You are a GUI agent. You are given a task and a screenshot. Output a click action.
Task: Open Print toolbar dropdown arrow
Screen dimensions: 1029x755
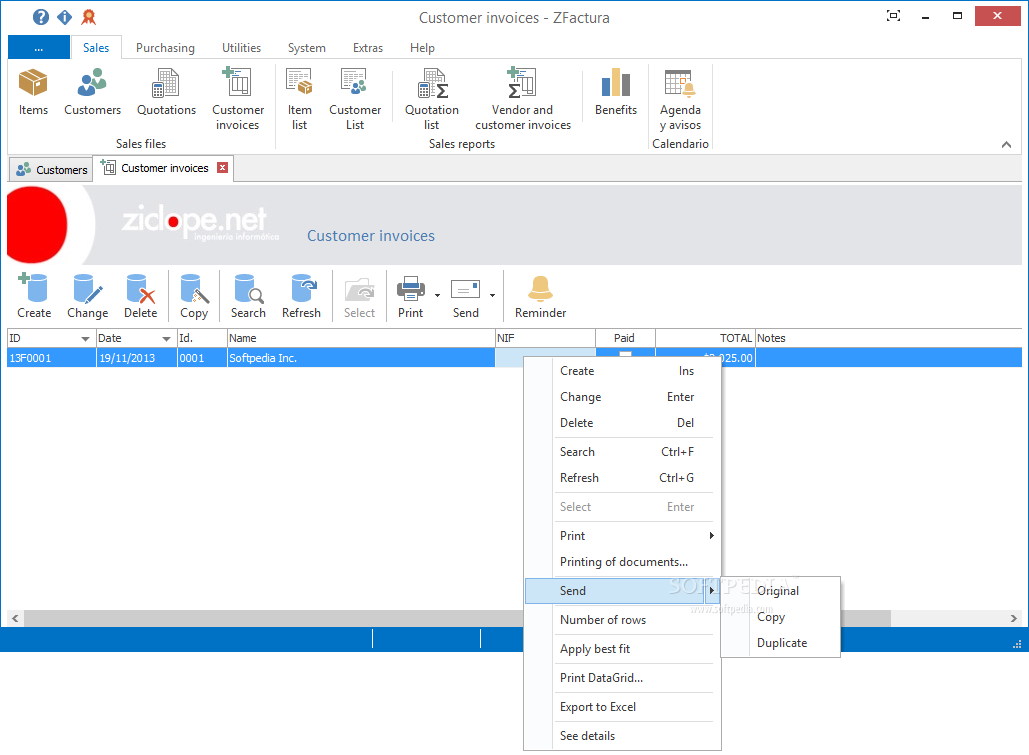(x=438, y=295)
